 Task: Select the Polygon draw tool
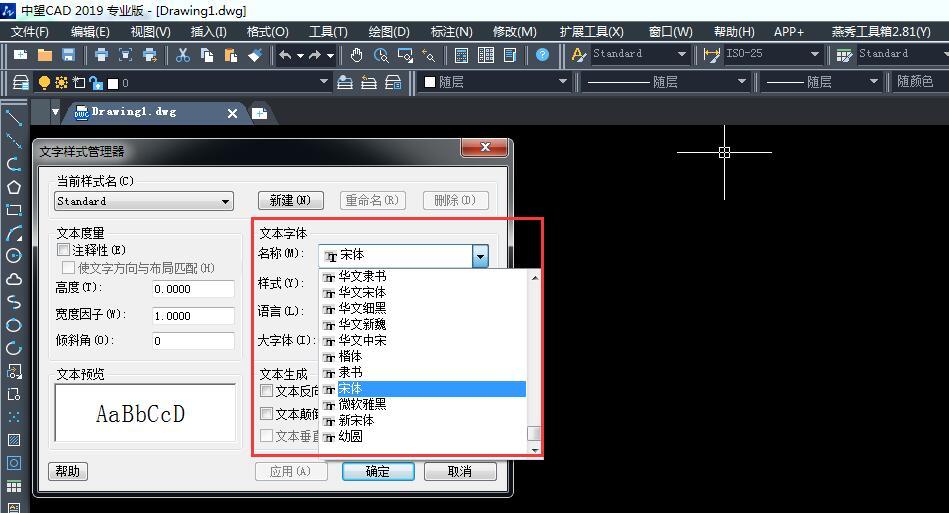click(13, 187)
